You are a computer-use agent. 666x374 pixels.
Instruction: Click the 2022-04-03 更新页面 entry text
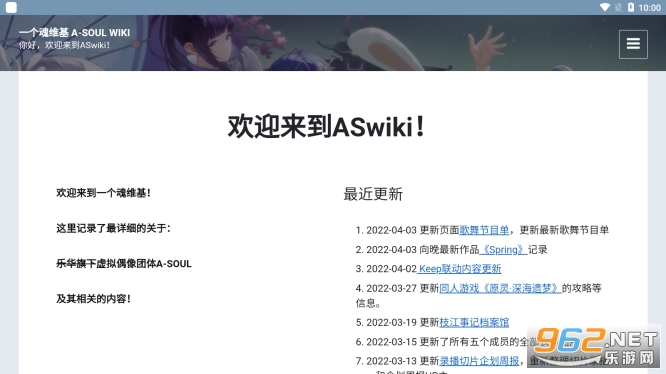click(x=412, y=230)
